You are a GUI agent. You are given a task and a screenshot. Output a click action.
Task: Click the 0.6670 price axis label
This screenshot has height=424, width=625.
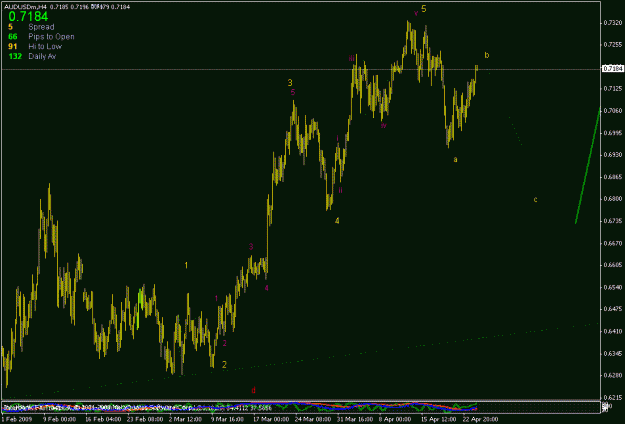click(x=614, y=243)
